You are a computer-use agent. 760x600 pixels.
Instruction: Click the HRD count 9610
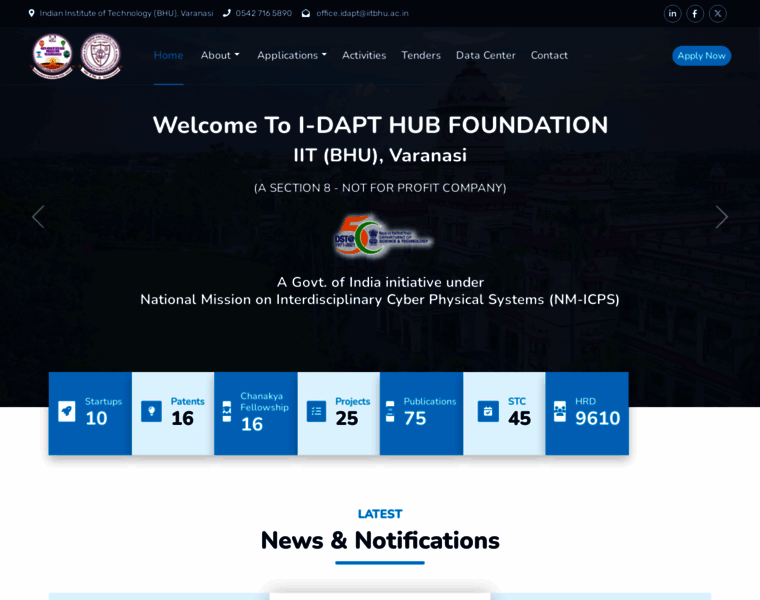tap(598, 418)
